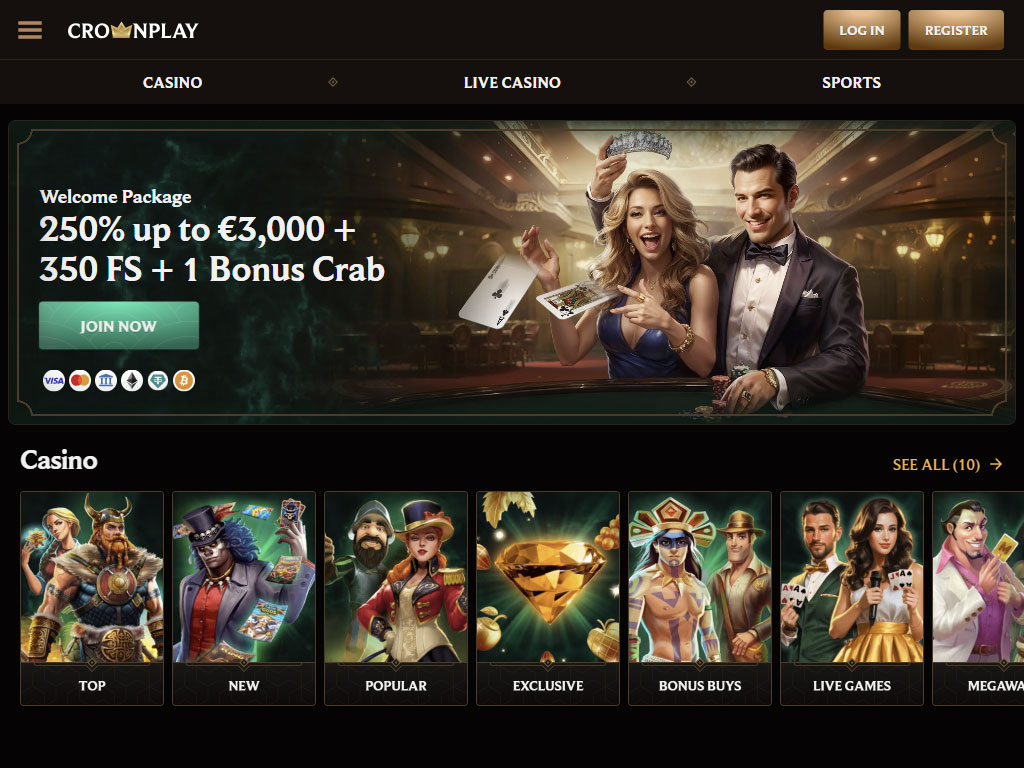Click the Join Now button

(x=119, y=325)
